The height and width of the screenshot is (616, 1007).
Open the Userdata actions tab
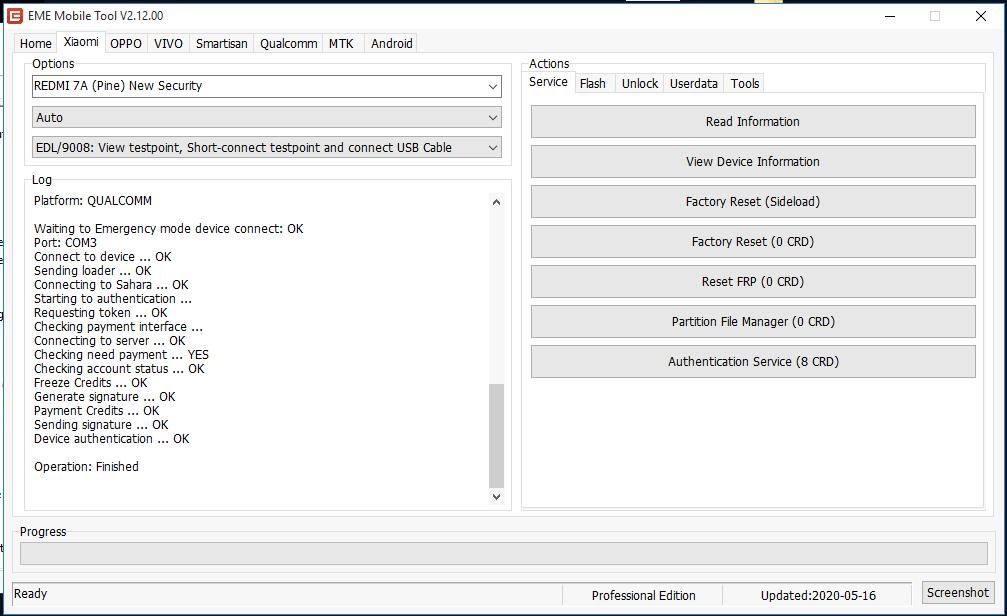(694, 84)
